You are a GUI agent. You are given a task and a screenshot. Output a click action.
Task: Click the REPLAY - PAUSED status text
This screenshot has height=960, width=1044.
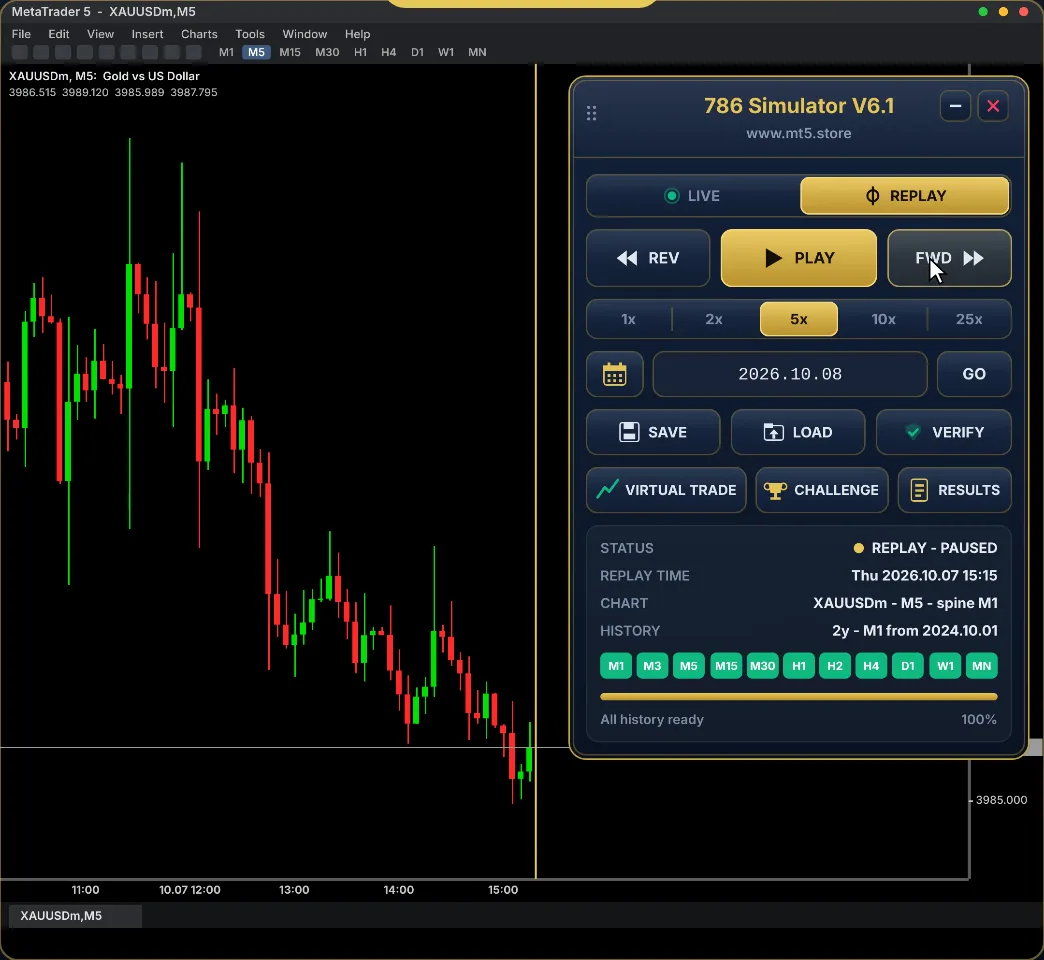coord(934,548)
